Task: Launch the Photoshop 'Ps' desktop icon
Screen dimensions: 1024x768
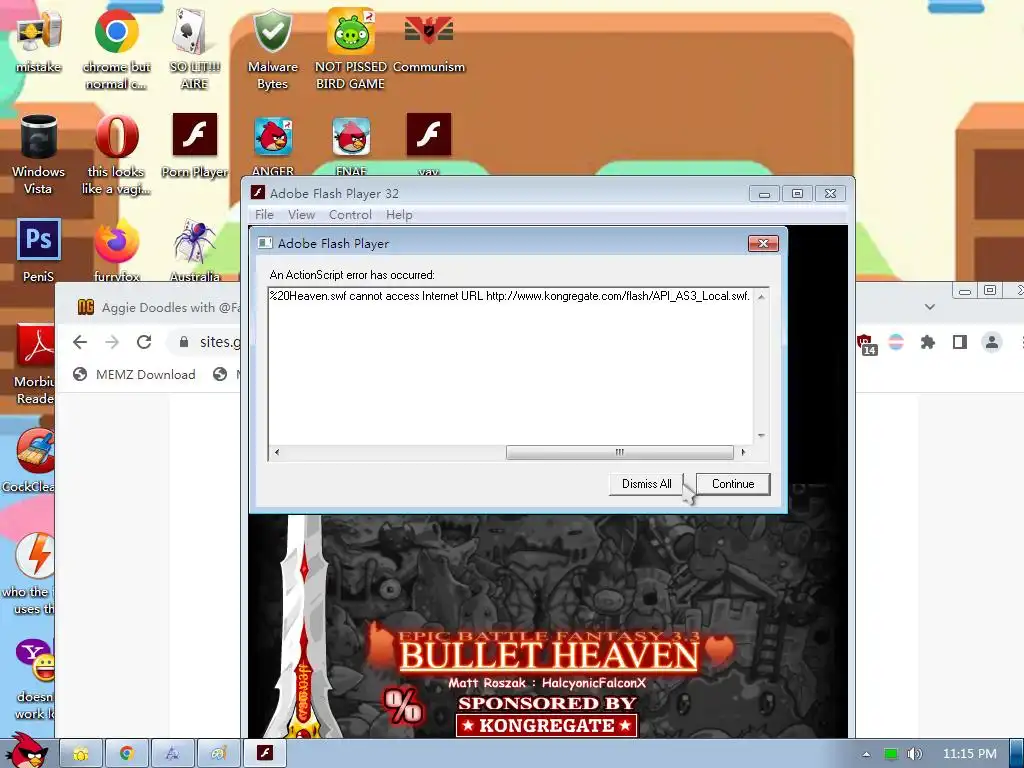Action: 38,249
